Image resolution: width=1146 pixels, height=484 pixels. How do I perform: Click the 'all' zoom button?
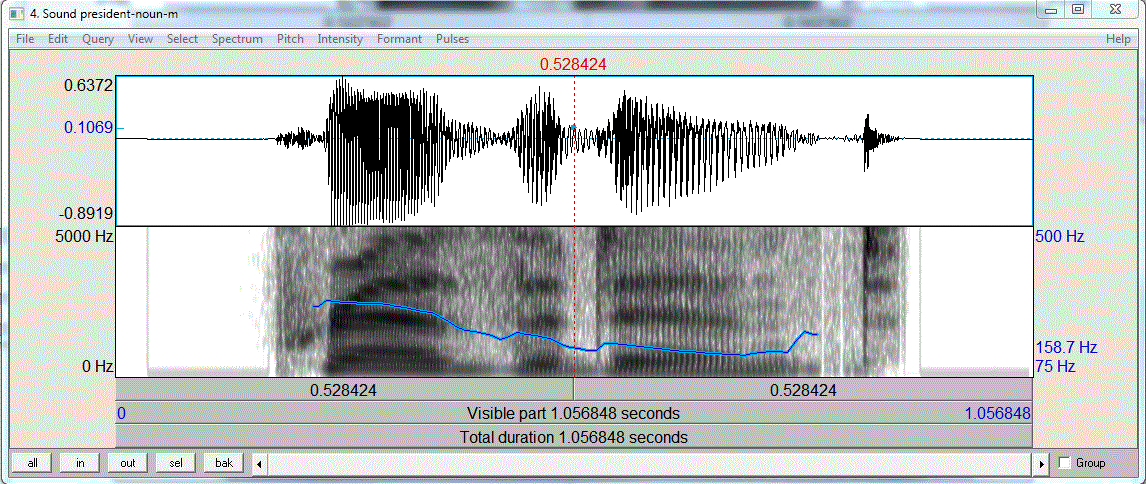[x=32, y=463]
